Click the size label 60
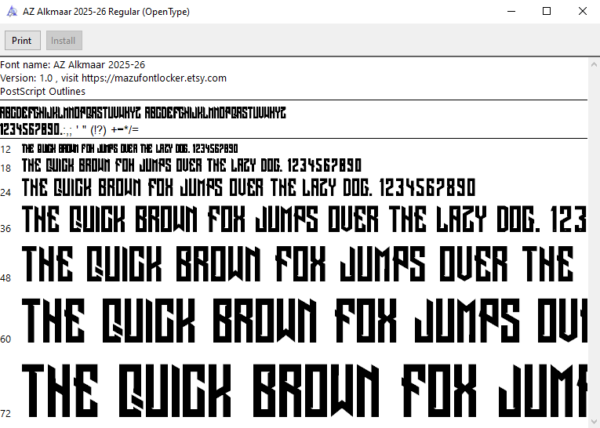The height and width of the screenshot is (428, 600). click(6, 339)
